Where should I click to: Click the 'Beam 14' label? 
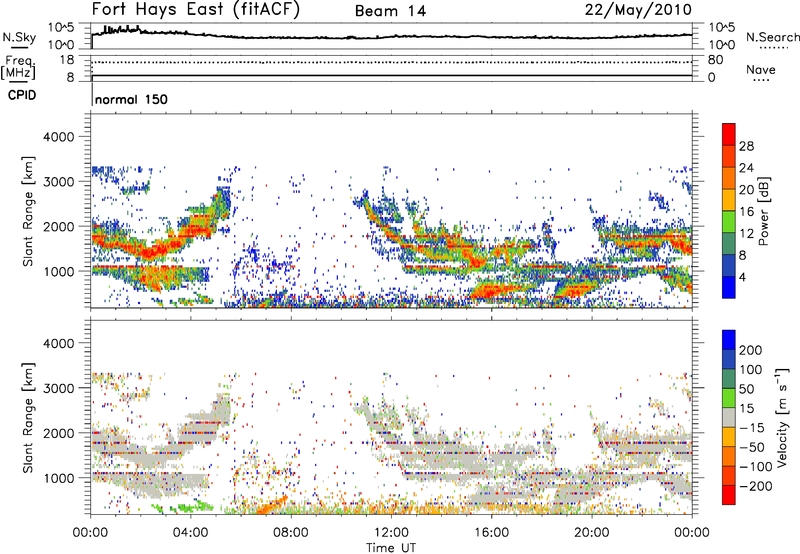pos(390,11)
